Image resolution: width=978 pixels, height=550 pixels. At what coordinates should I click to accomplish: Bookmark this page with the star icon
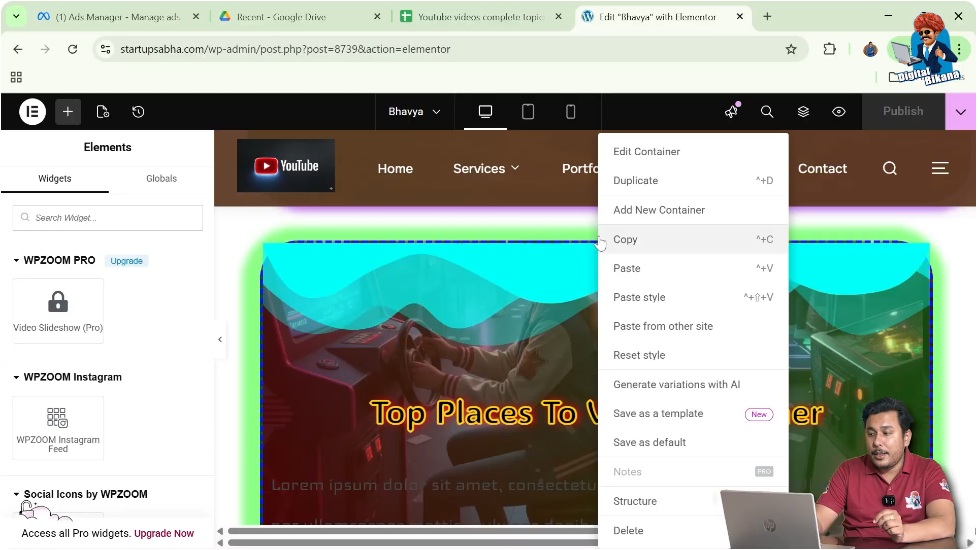coord(791,49)
